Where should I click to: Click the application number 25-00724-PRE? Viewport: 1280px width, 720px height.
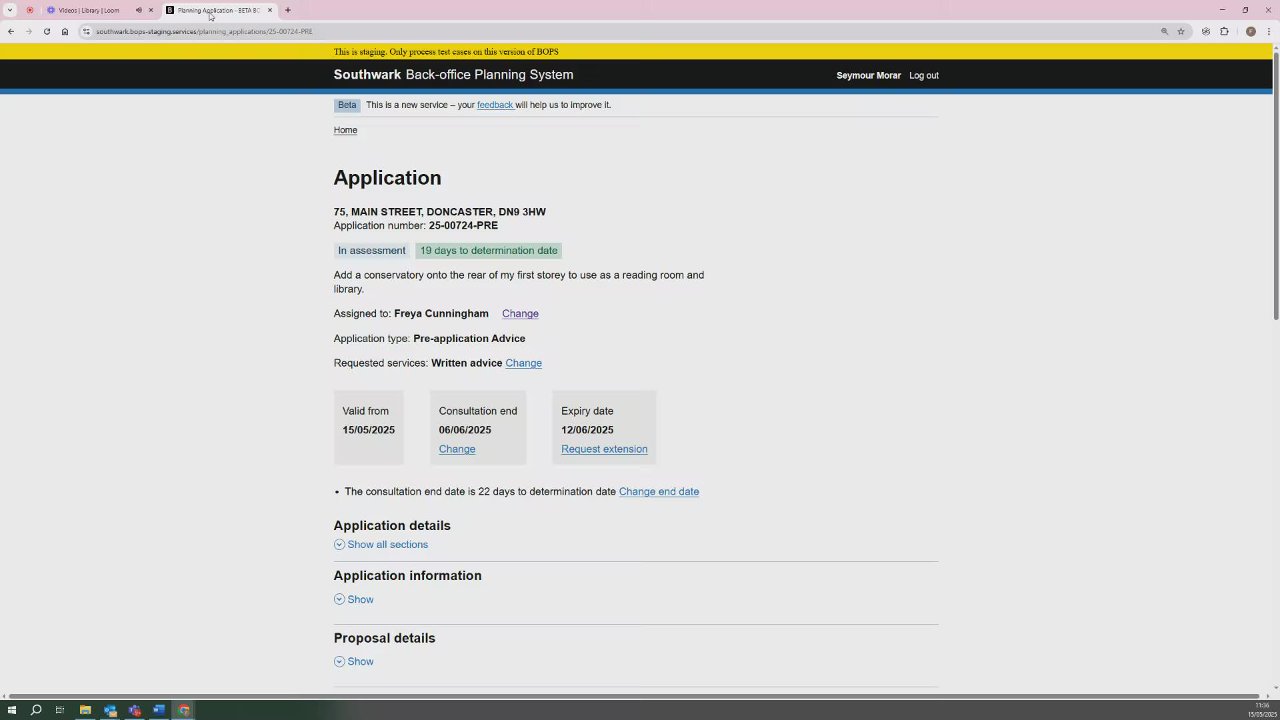tap(463, 226)
